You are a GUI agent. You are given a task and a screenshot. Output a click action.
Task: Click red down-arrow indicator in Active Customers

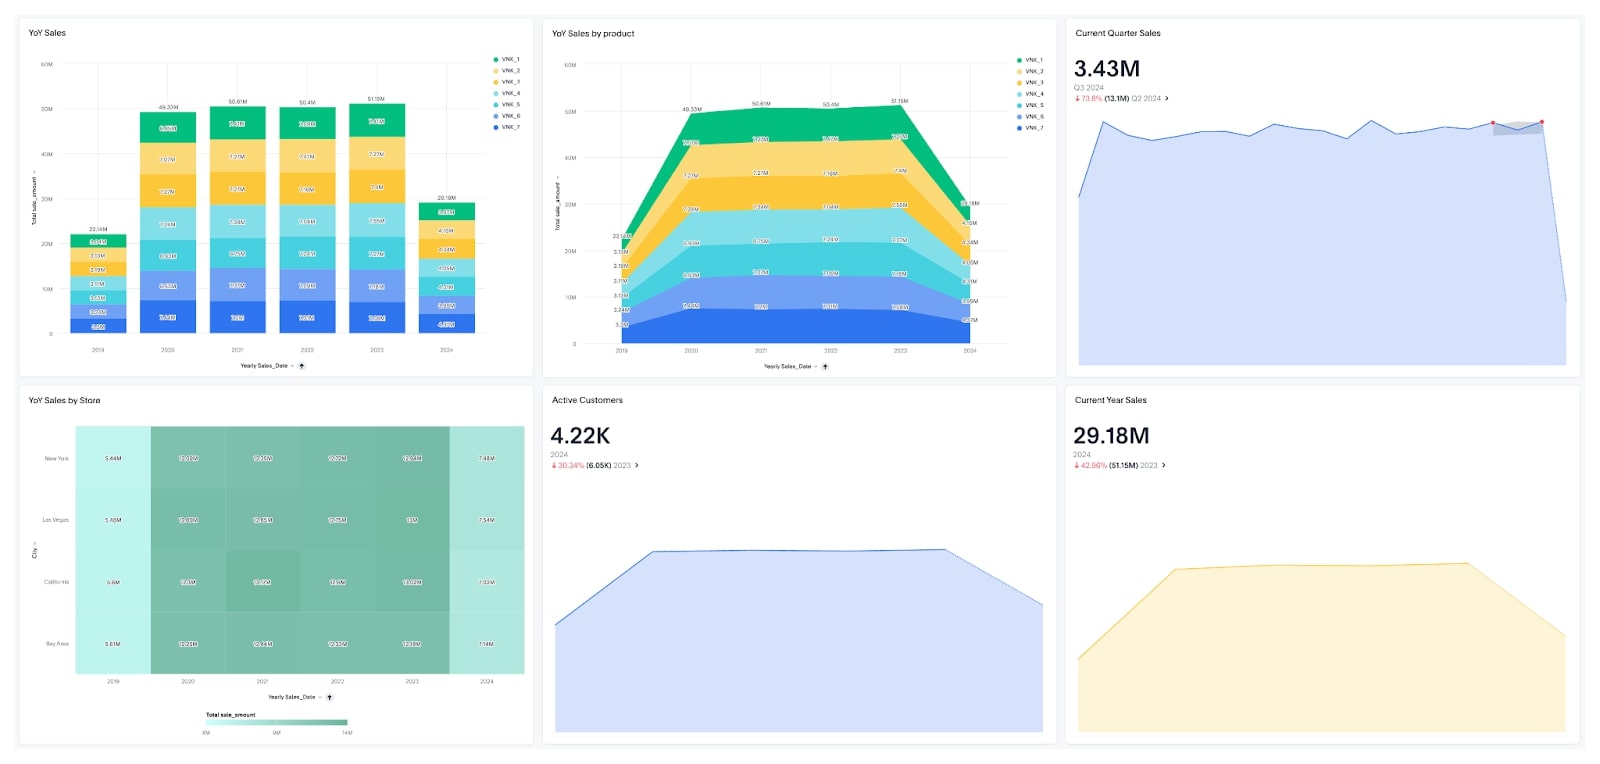coord(554,465)
